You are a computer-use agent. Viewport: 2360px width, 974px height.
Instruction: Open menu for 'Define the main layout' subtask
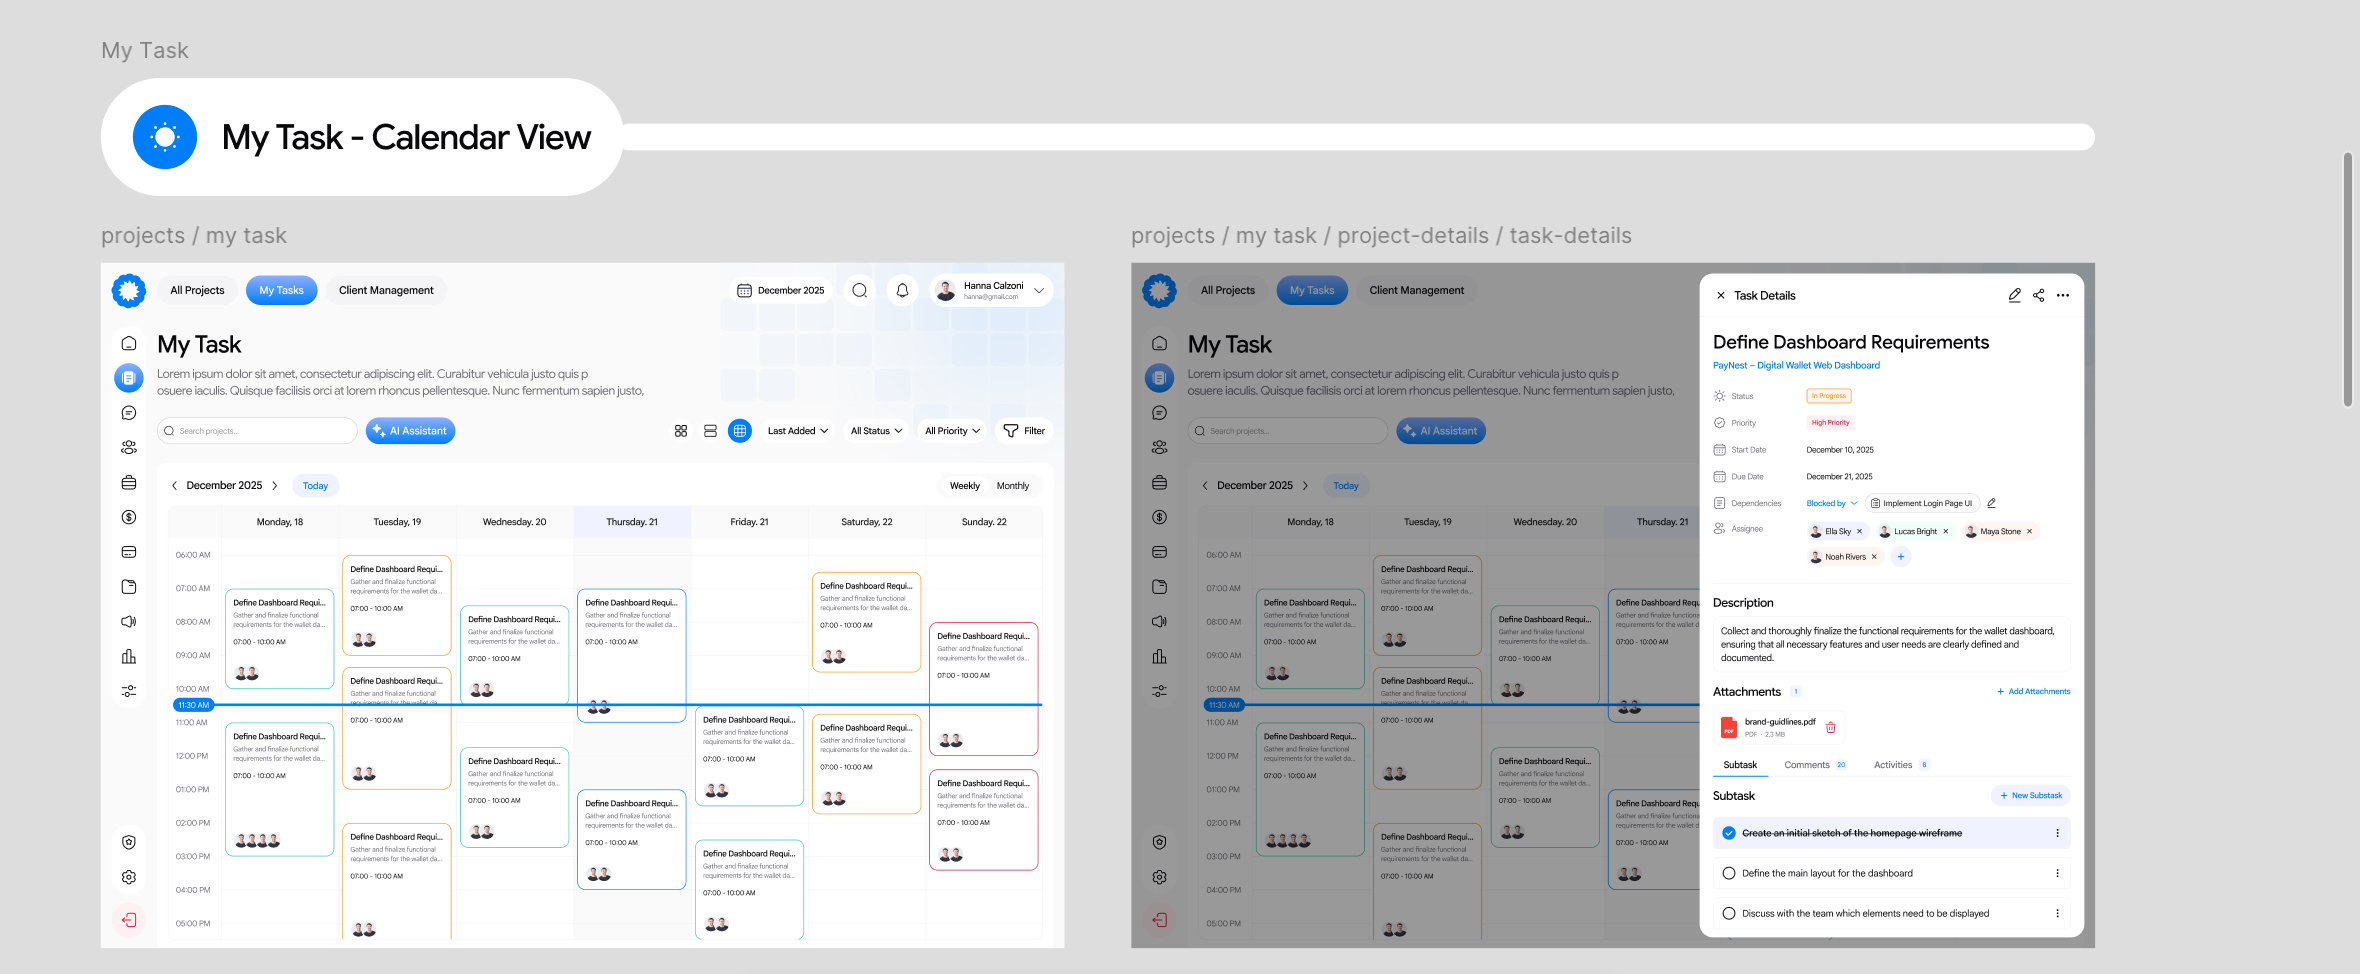point(2057,873)
